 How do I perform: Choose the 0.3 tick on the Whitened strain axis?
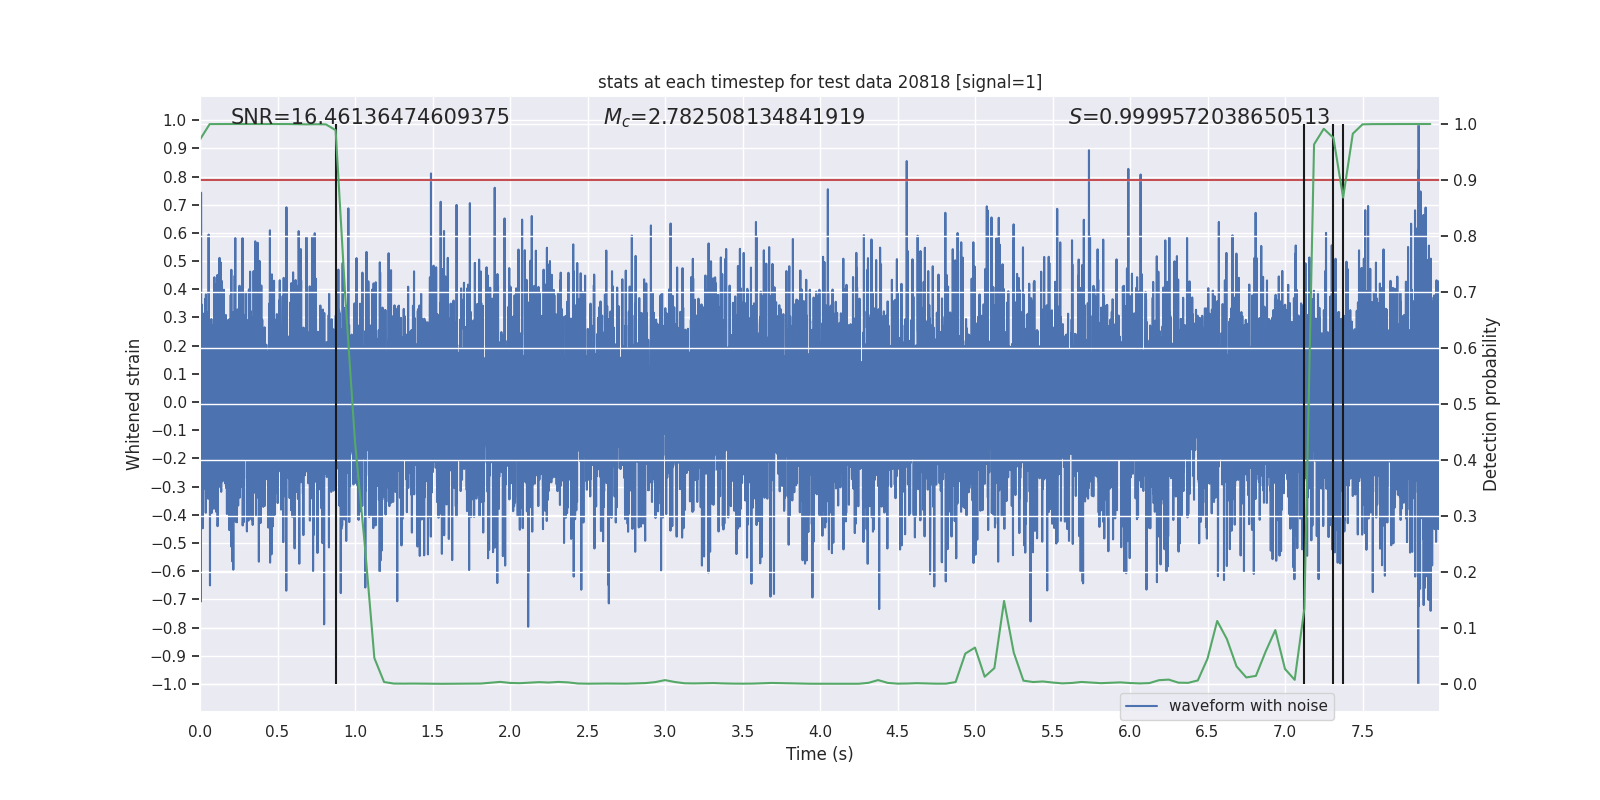tap(175, 317)
